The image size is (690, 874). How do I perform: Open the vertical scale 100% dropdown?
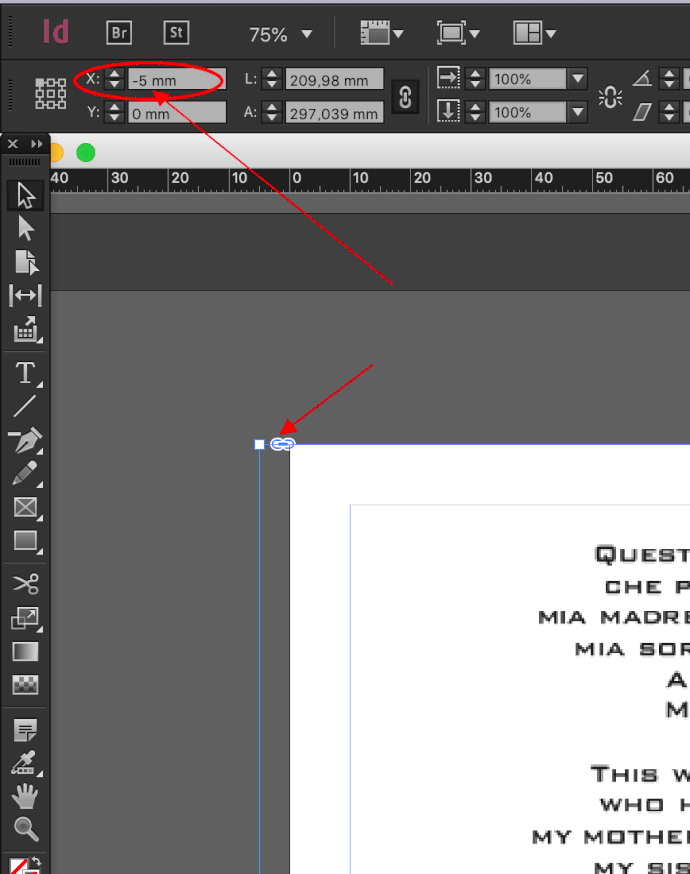pos(578,112)
